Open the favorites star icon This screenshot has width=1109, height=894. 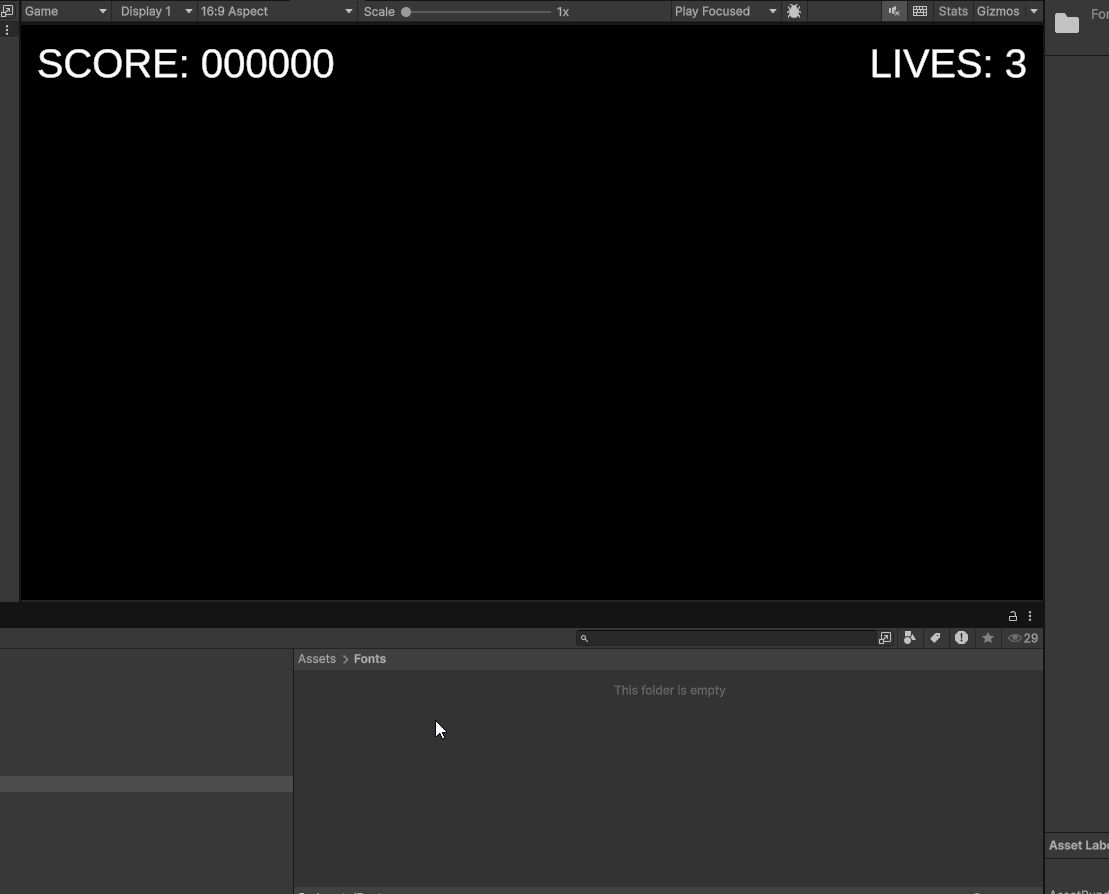click(x=988, y=638)
